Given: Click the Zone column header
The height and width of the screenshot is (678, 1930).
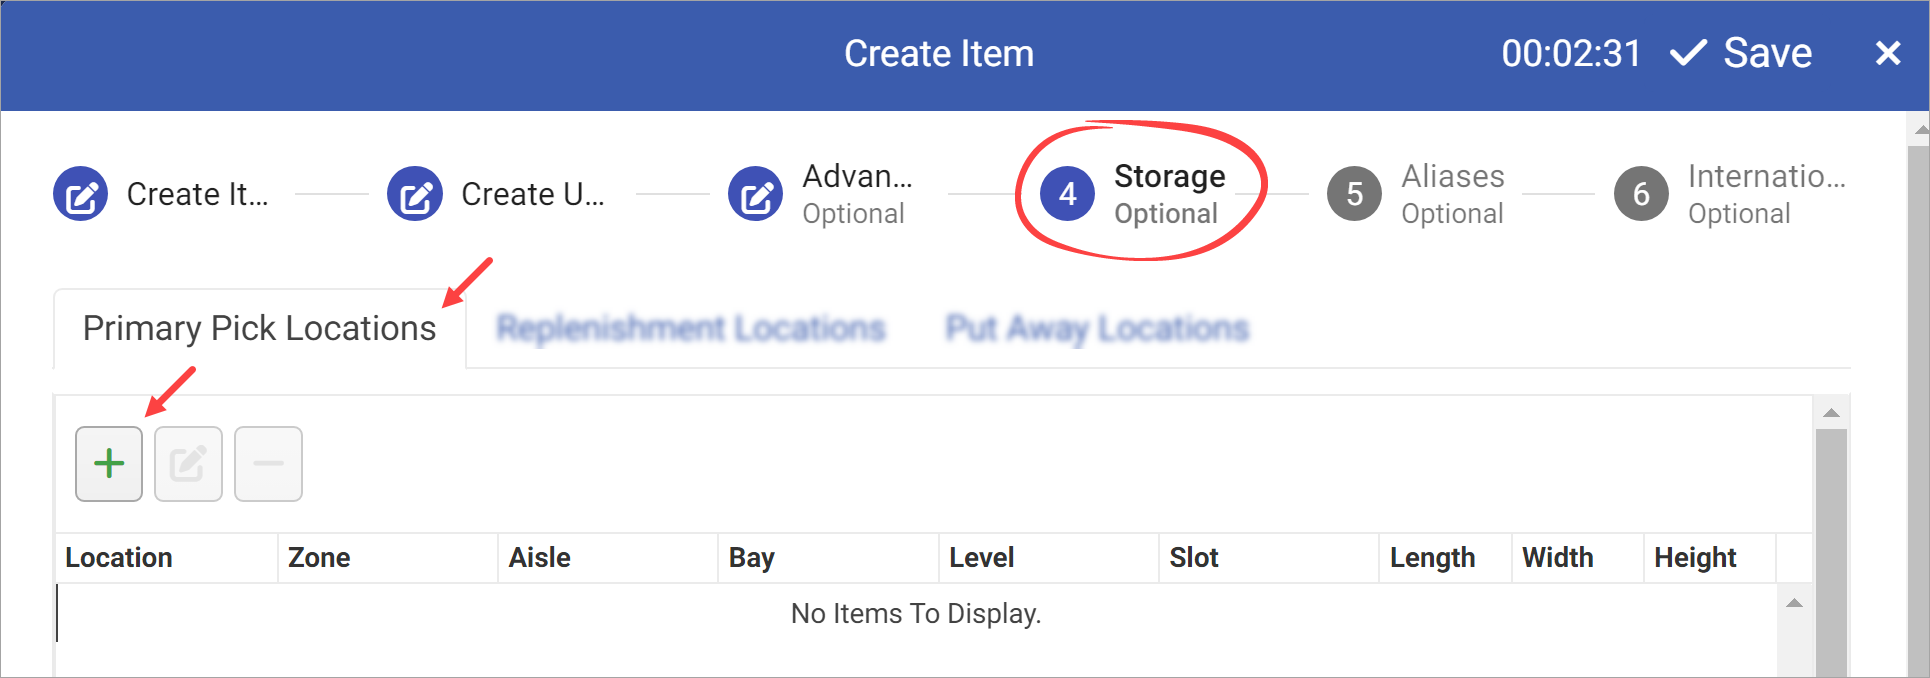Looking at the screenshot, I should 318,557.
